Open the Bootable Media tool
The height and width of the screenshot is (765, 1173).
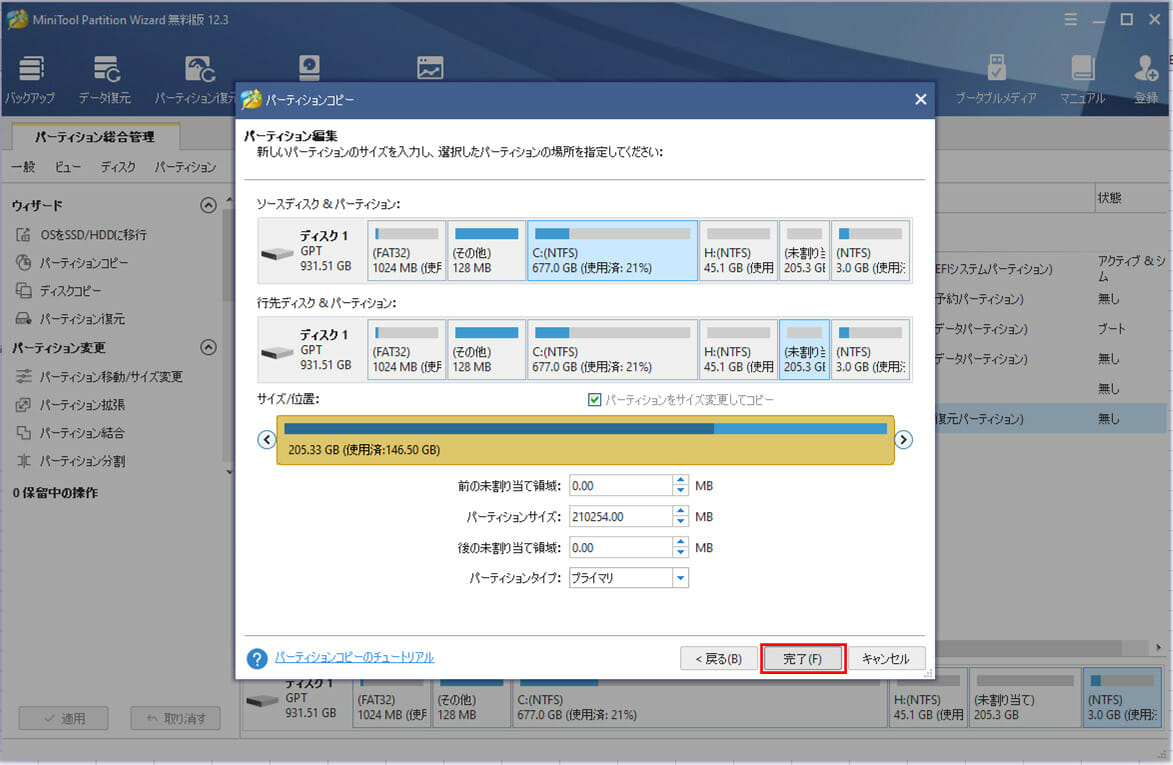click(996, 79)
